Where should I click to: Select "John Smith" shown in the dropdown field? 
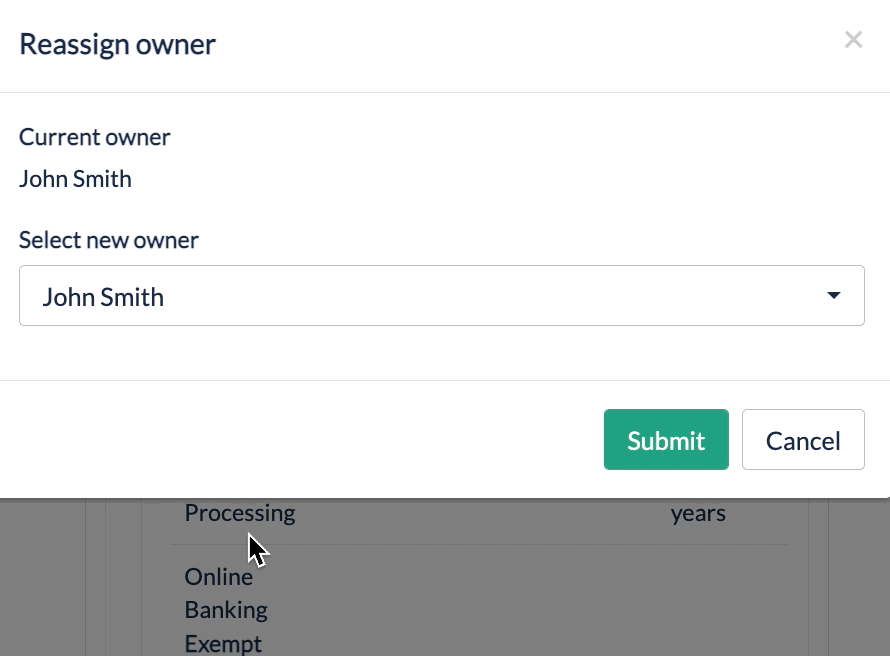point(101,296)
